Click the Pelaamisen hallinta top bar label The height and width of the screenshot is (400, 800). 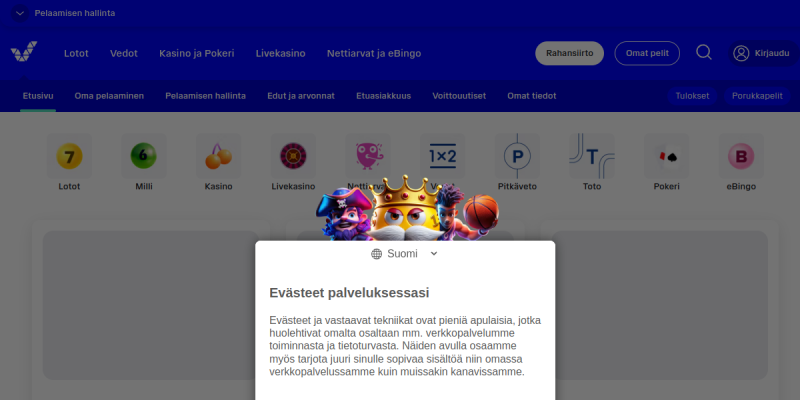(x=75, y=13)
